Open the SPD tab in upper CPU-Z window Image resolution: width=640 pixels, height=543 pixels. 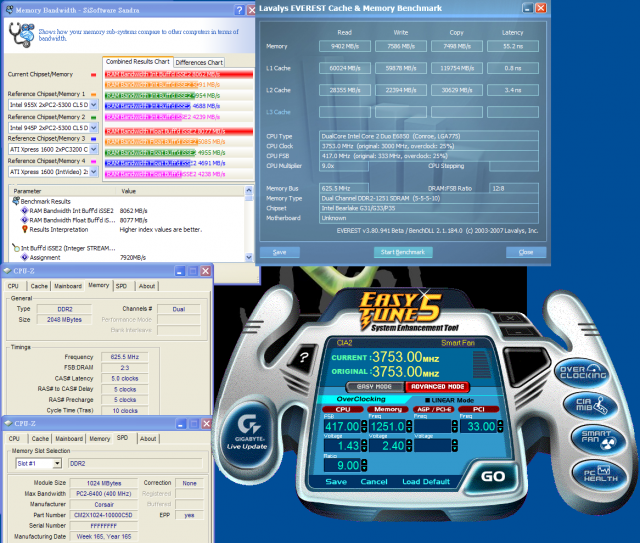click(x=121, y=286)
